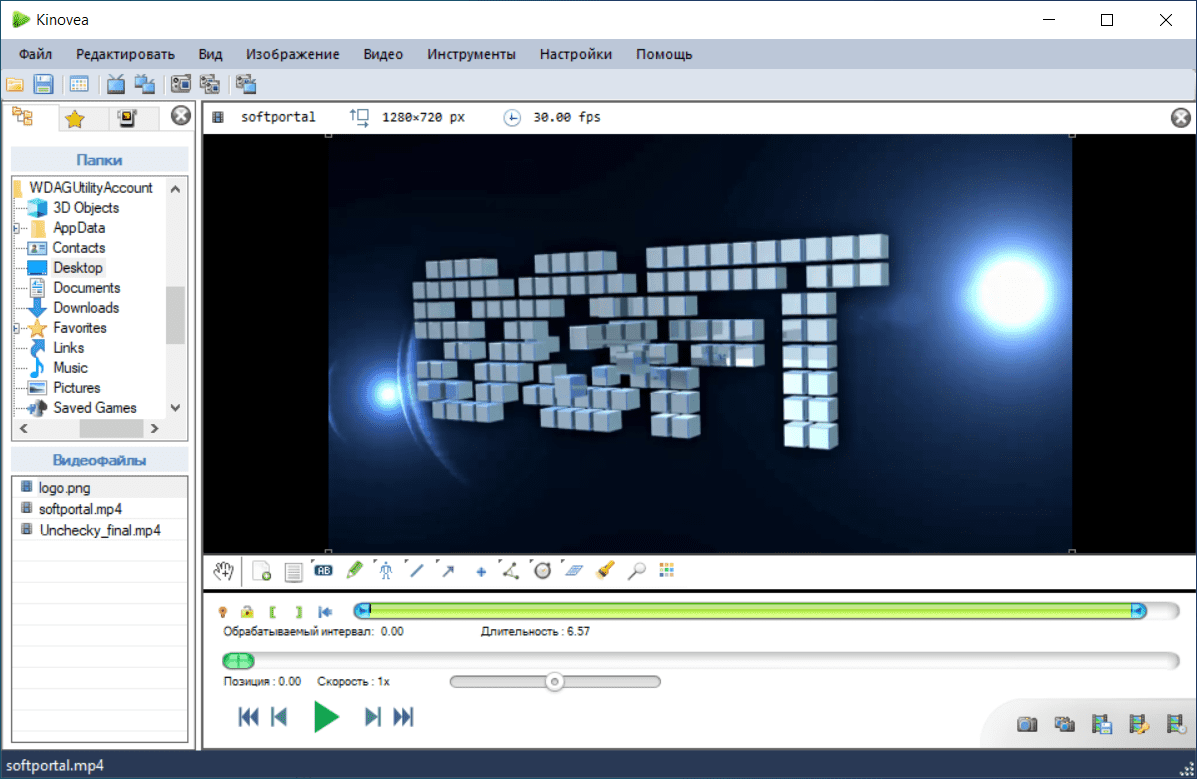This screenshot has height=779, width=1197.
Task: Expand the Favorites folder node
Action: coord(16,328)
